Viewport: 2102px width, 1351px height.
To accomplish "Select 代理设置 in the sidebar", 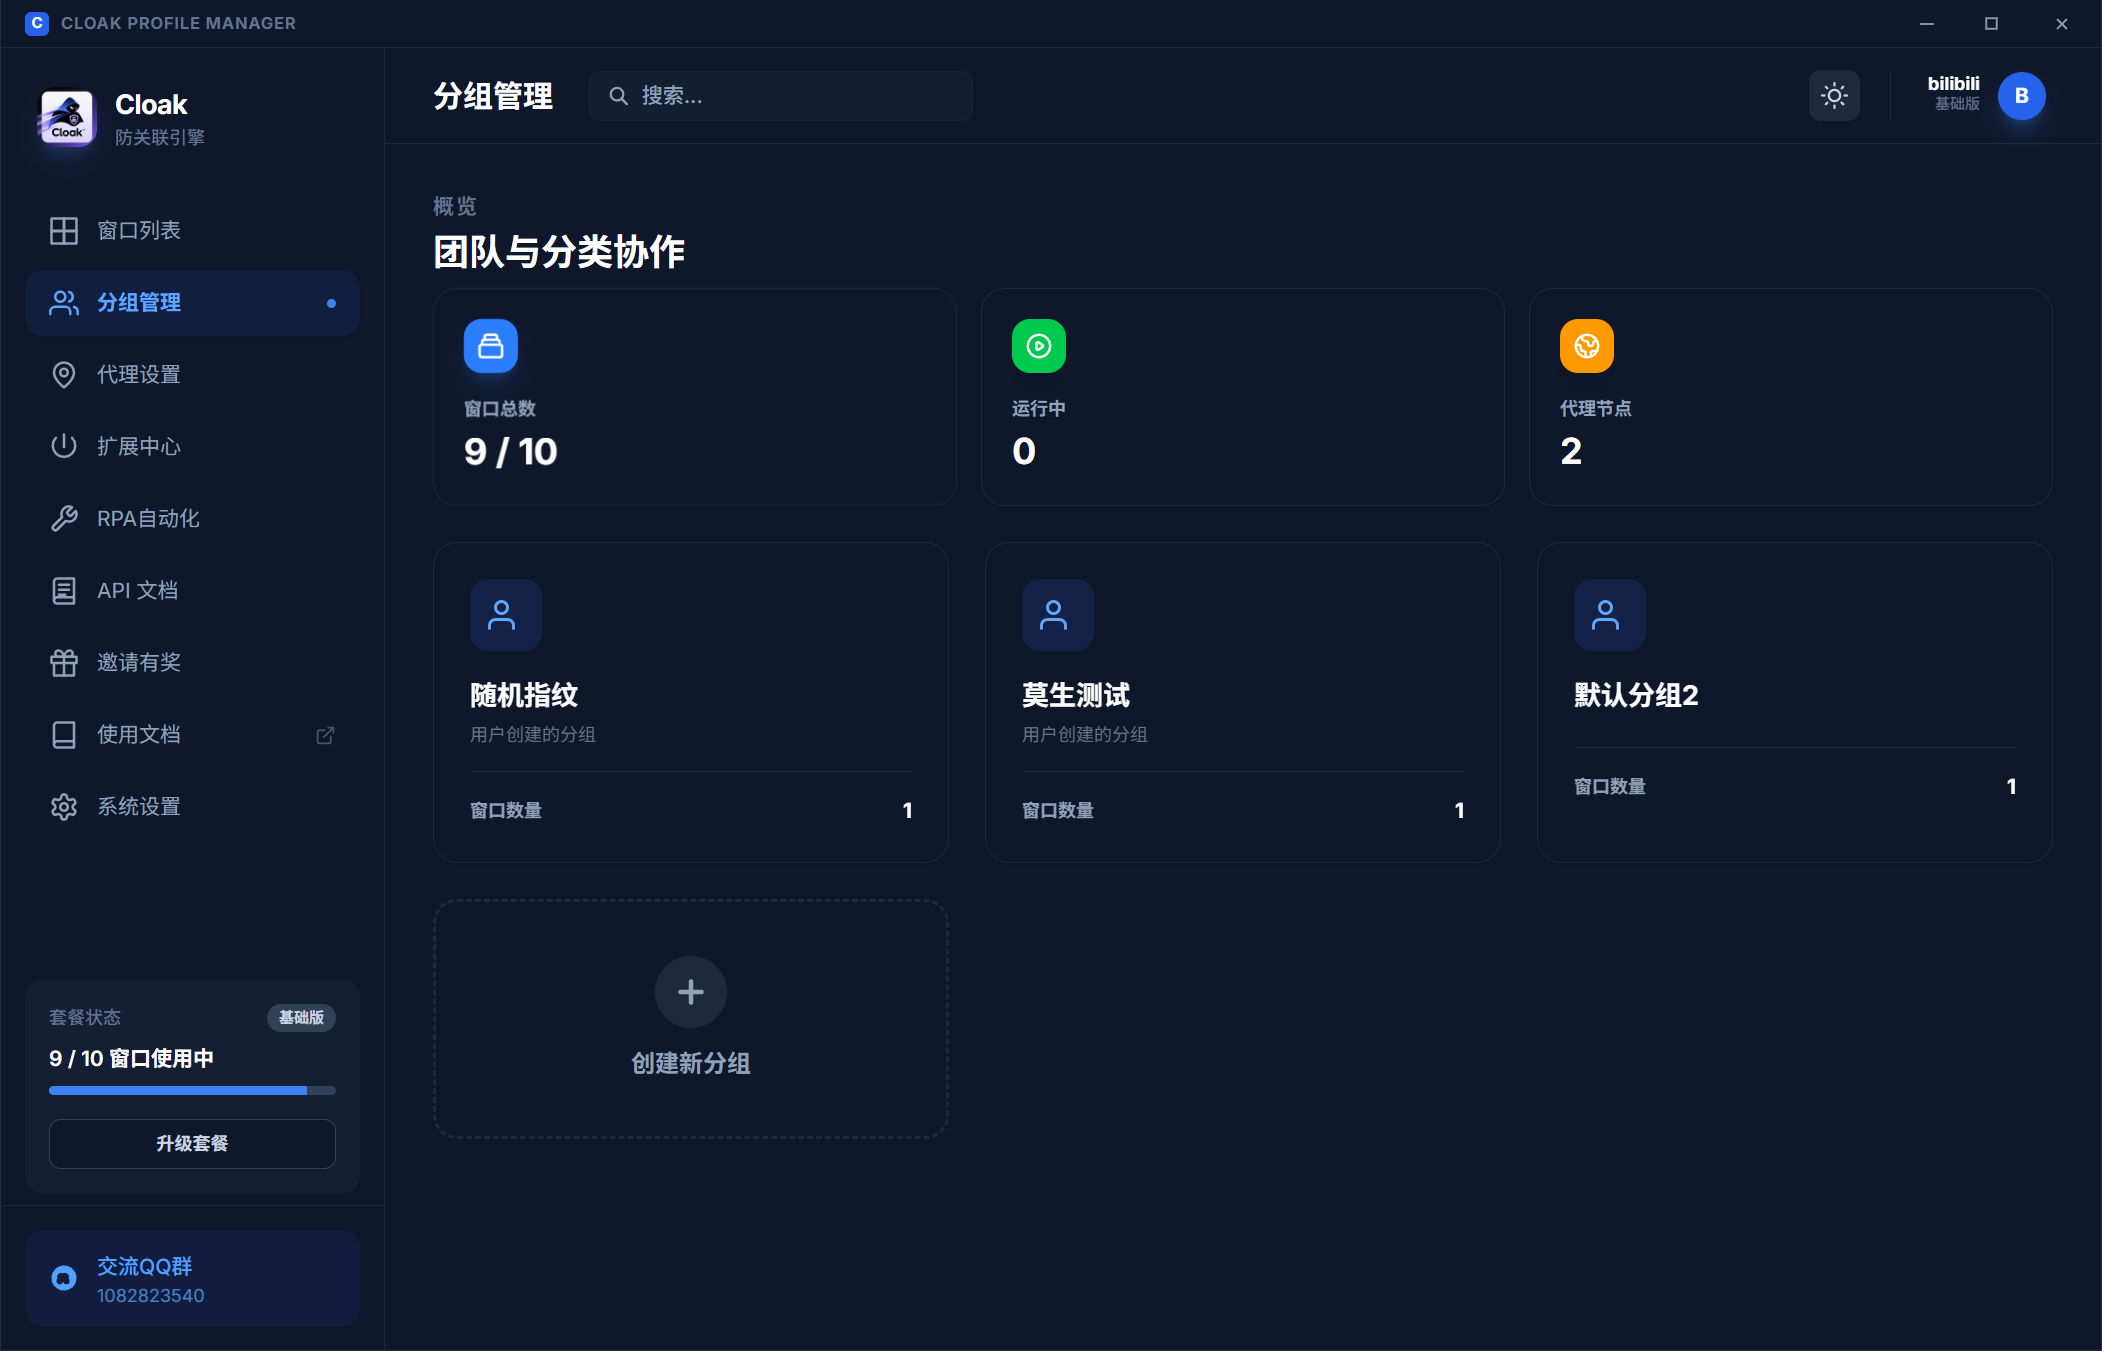I will coord(138,375).
